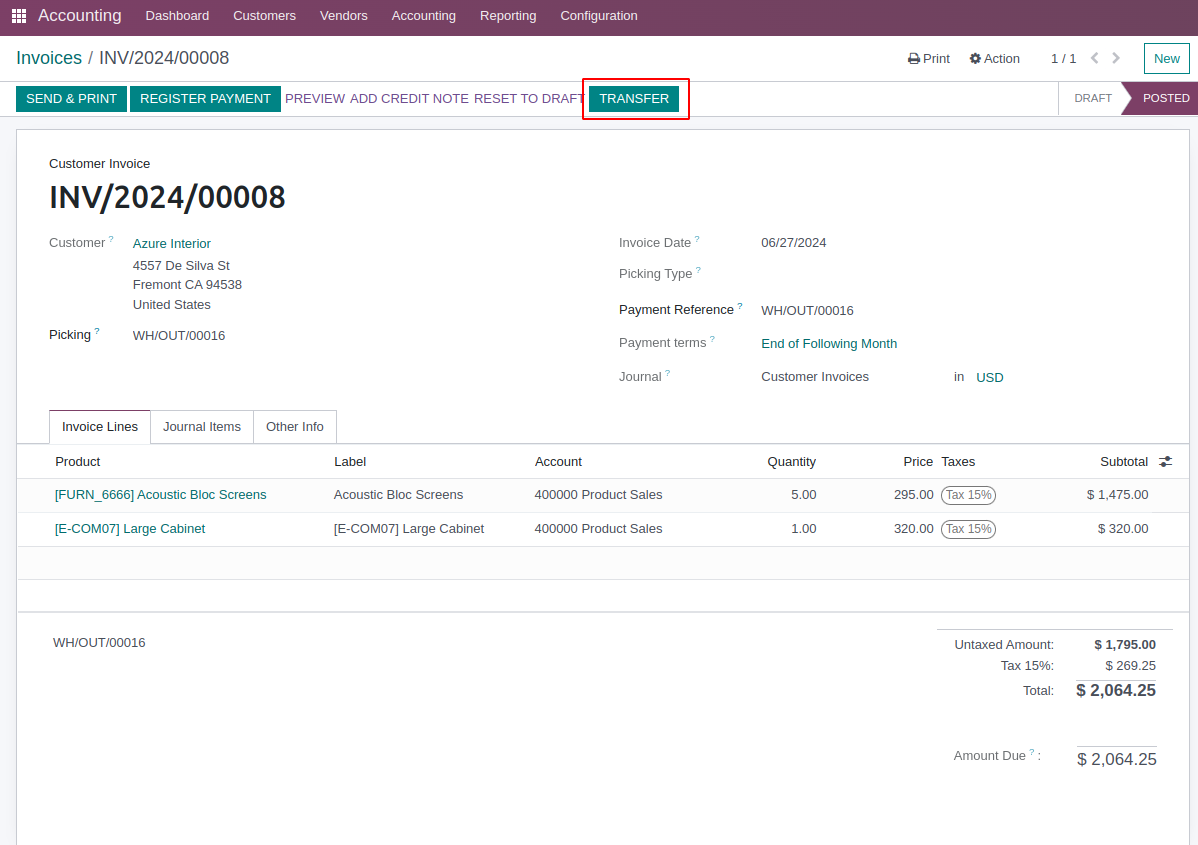Viewport: 1198px width, 845px height.
Task: Click Untaxed Amount $ 1,795.00
Action: (1125, 645)
